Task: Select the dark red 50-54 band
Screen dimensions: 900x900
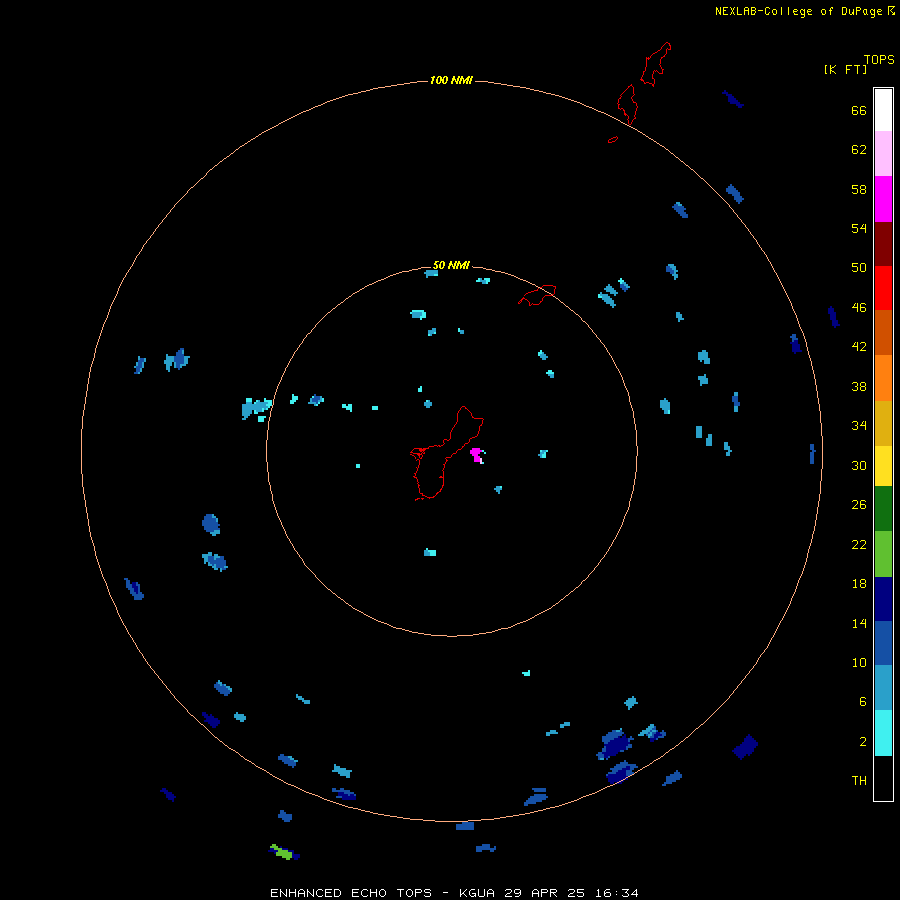Action: click(x=883, y=243)
